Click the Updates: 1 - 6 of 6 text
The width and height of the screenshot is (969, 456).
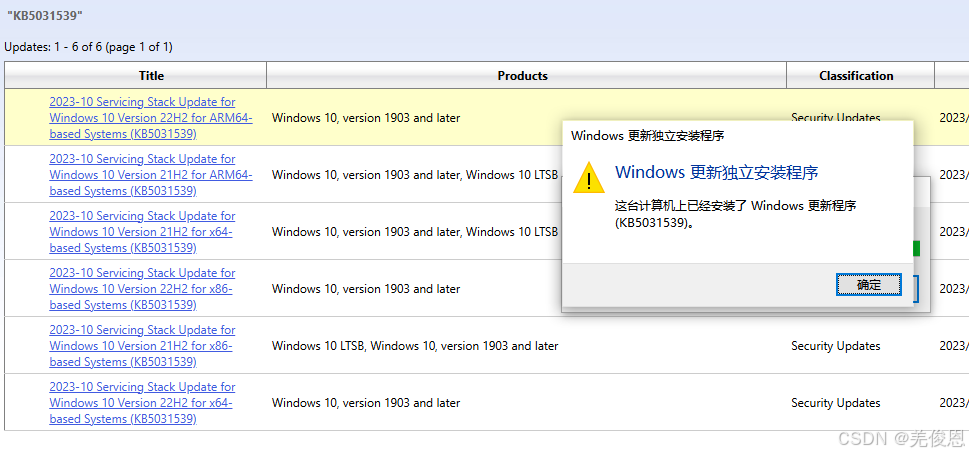[x=88, y=46]
